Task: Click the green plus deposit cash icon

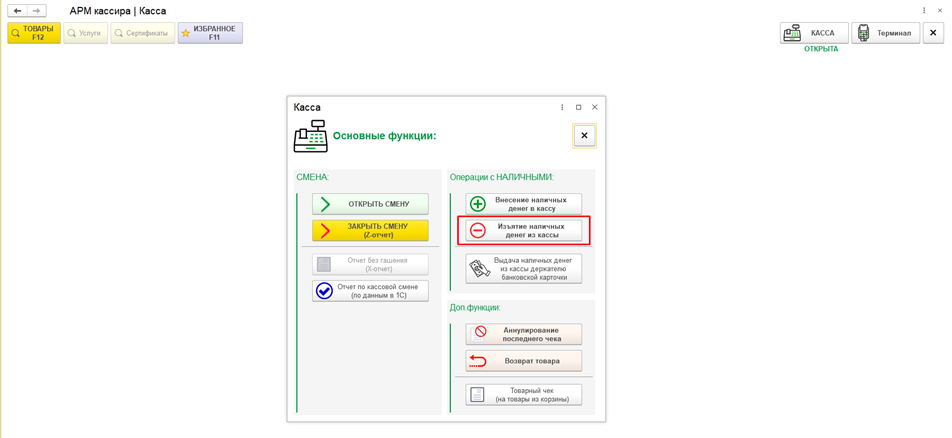Action: (x=478, y=204)
